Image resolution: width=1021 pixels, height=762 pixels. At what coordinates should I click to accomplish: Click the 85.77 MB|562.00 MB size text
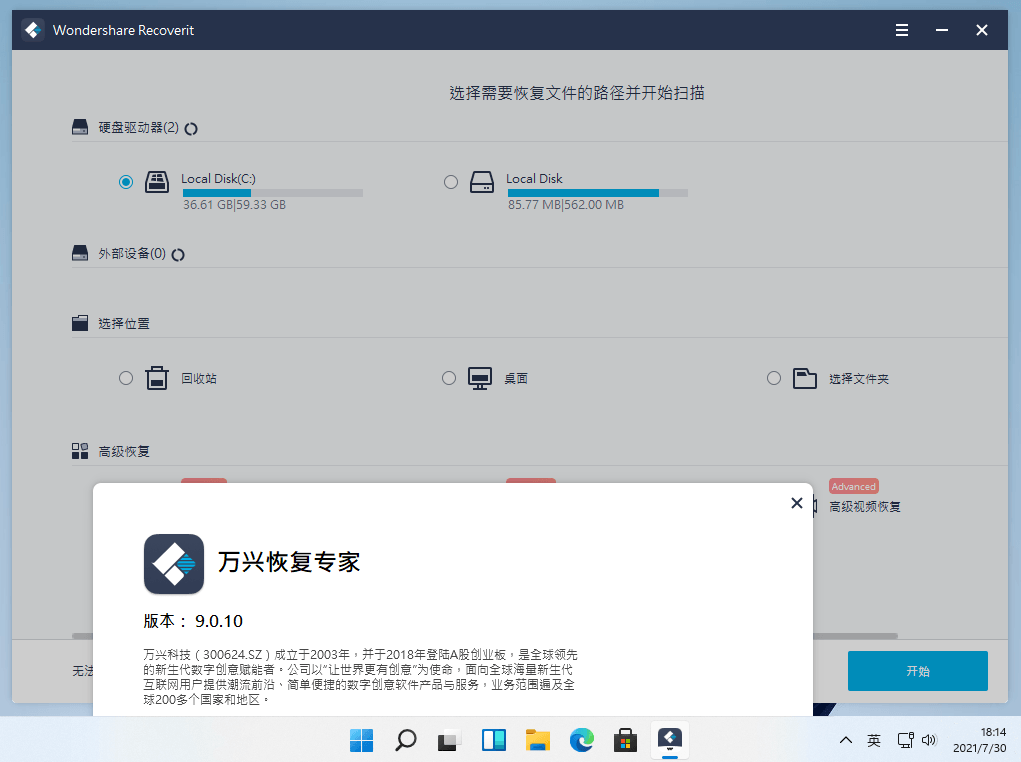pyautogui.click(x=566, y=205)
